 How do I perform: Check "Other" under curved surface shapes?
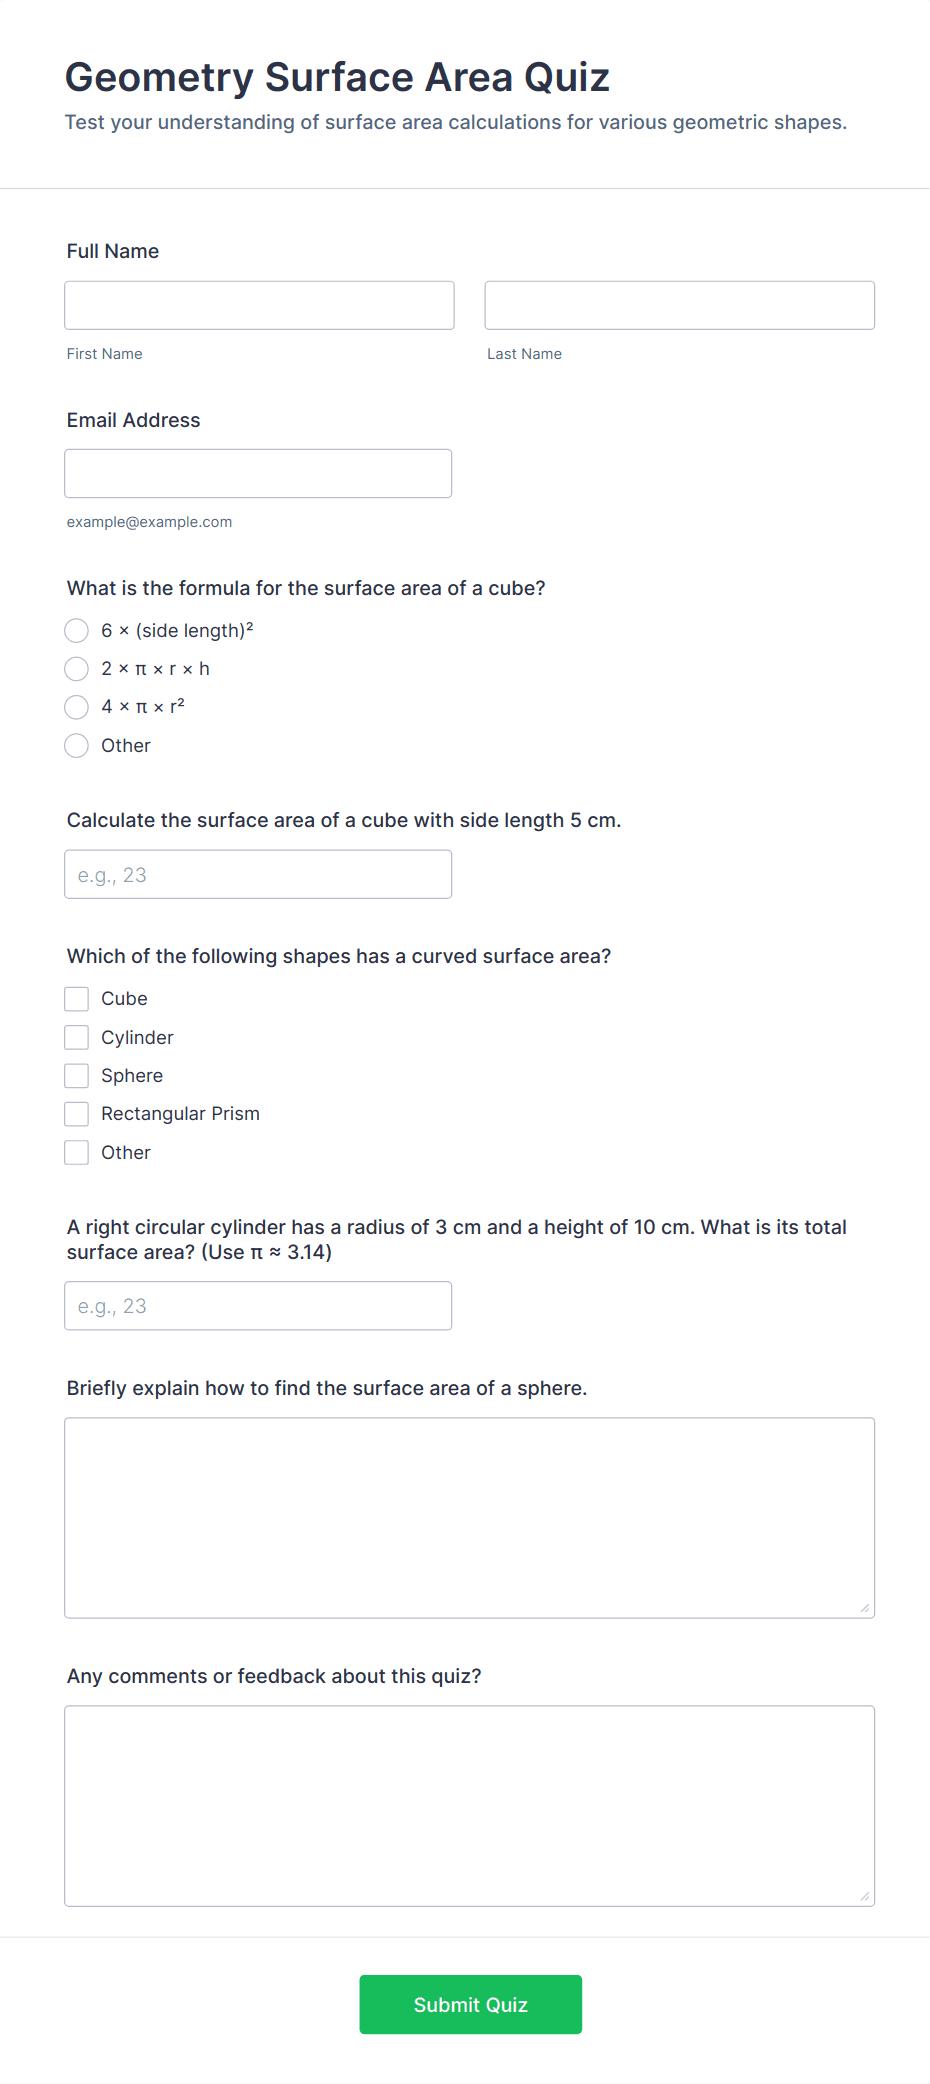coord(76,1152)
